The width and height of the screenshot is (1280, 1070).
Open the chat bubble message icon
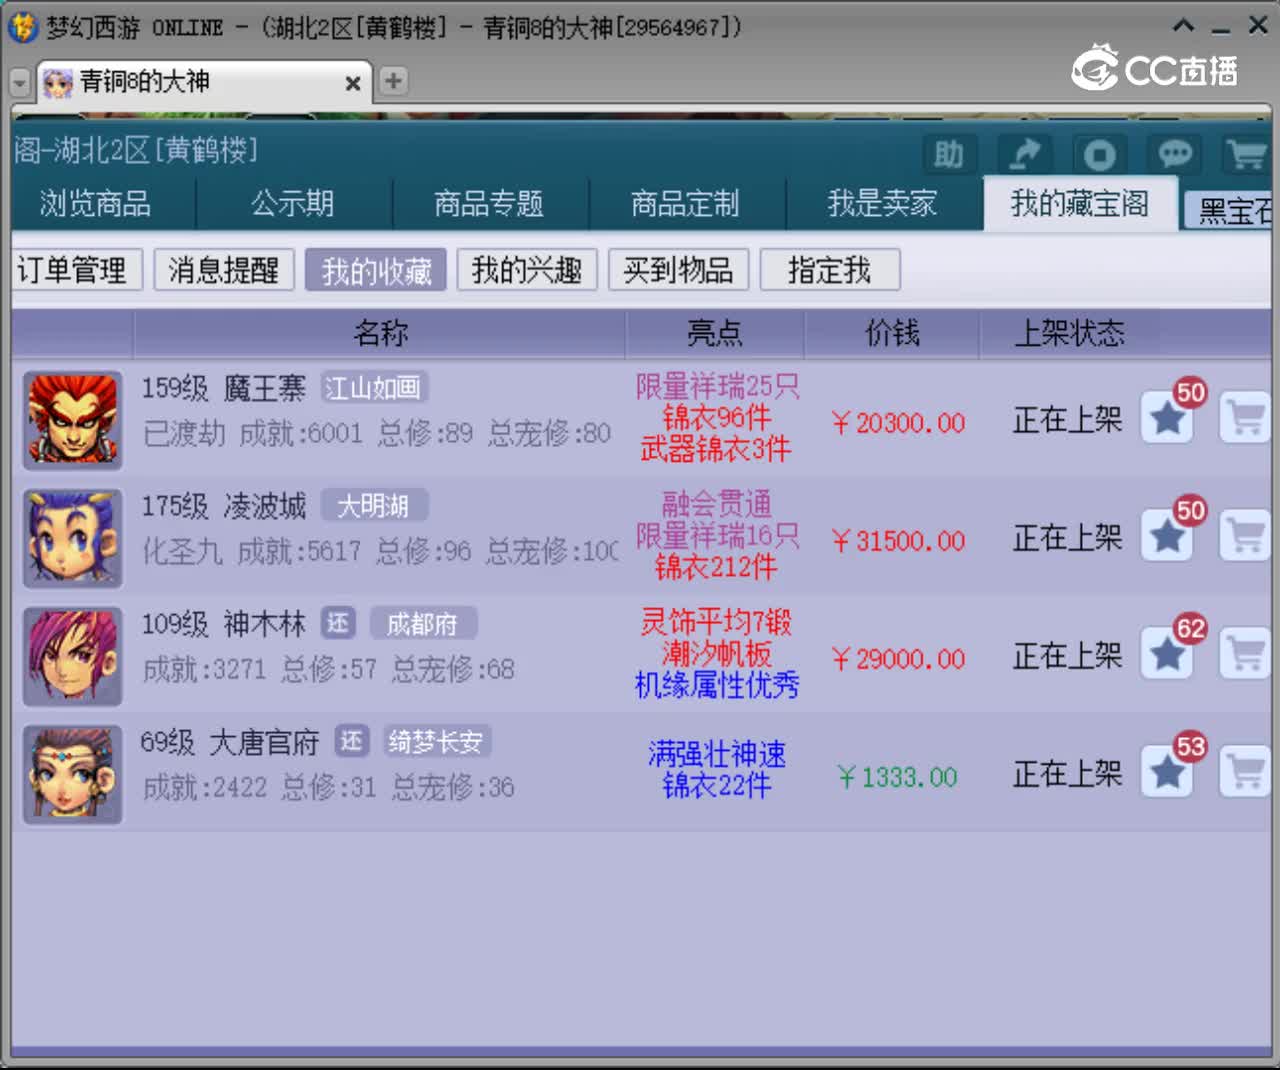(x=1174, y=154)
